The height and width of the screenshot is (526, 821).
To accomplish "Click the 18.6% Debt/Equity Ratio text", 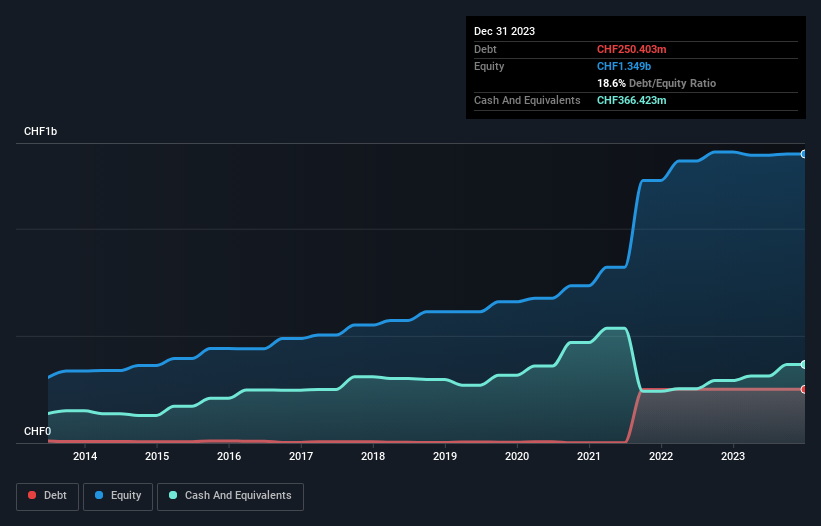I will point(656,83).
